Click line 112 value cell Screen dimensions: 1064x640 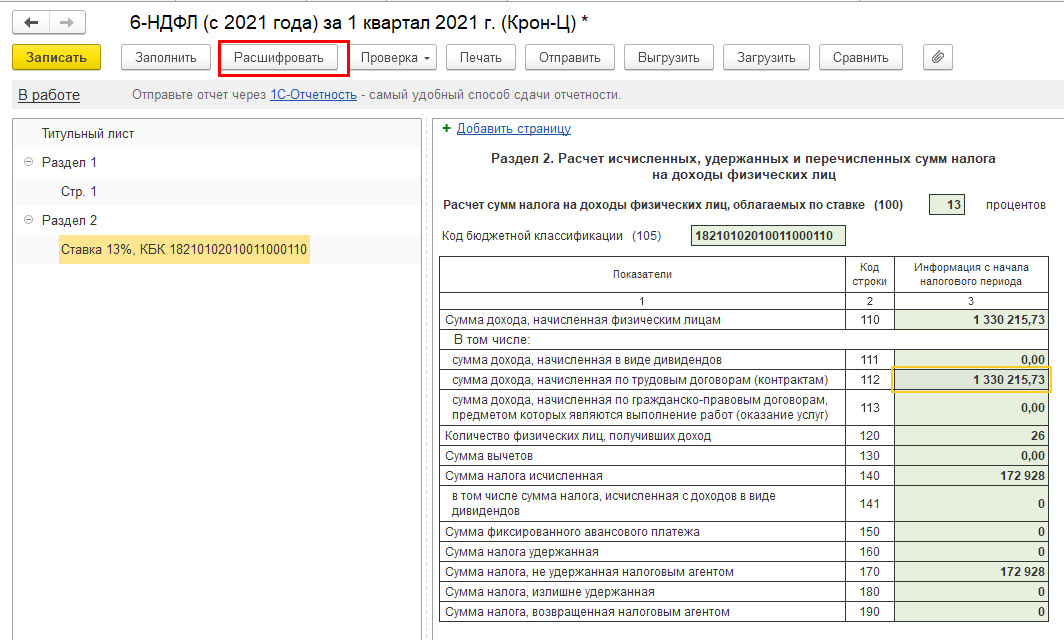[x=971, y=379]
